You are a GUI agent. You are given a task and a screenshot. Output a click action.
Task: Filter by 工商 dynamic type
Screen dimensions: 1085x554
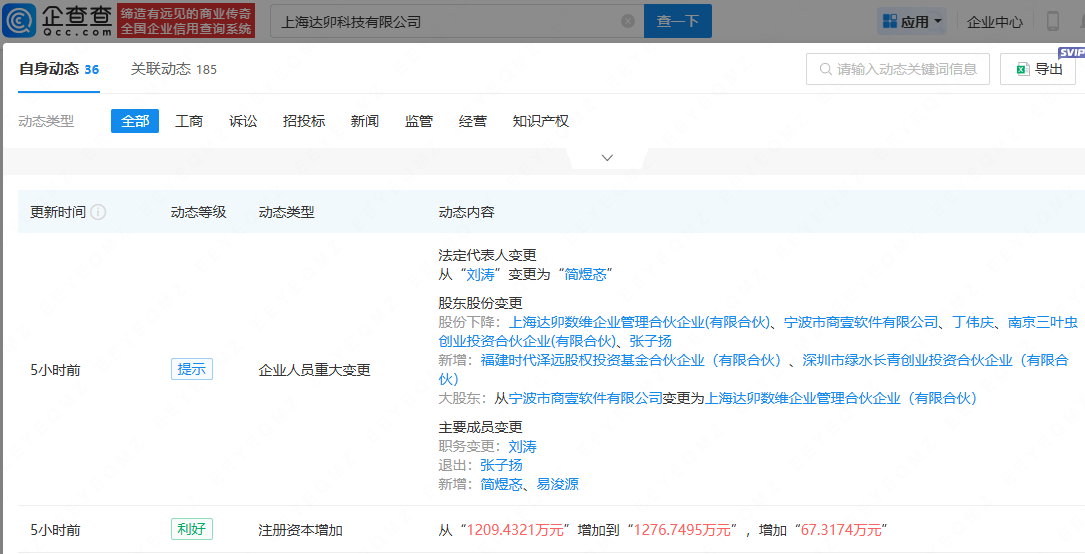(x=189, y=121)
